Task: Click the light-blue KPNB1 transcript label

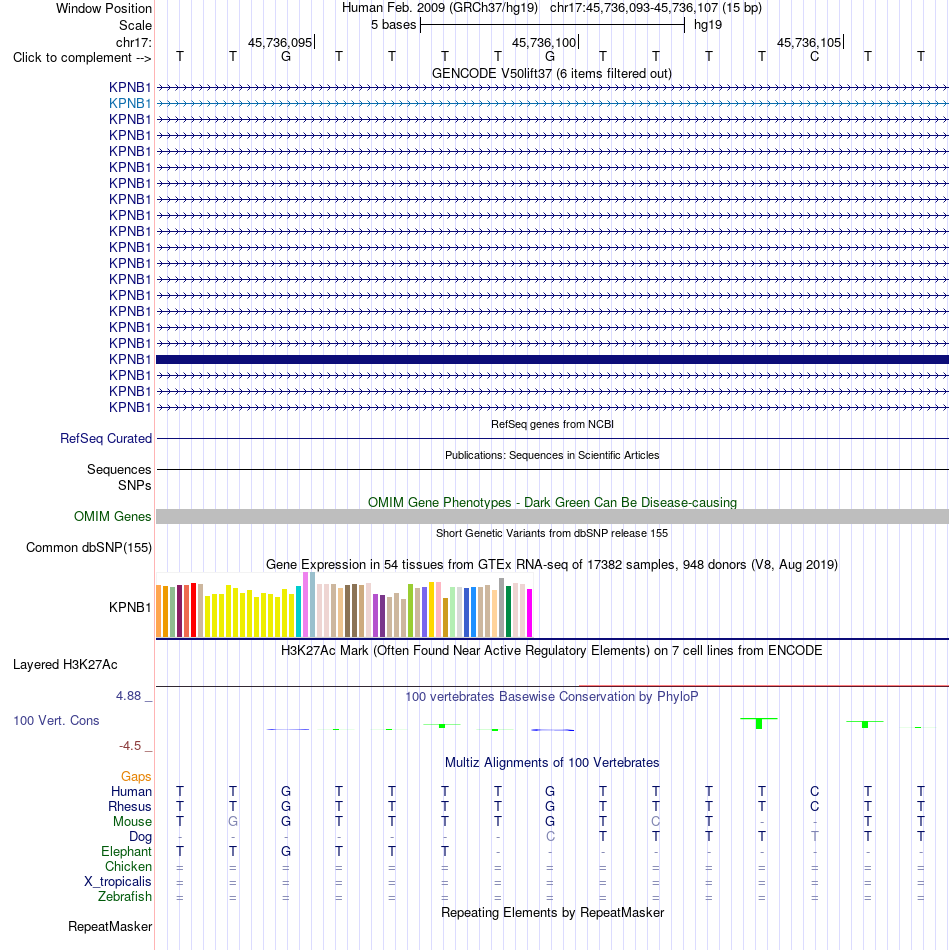Action: 130,104
